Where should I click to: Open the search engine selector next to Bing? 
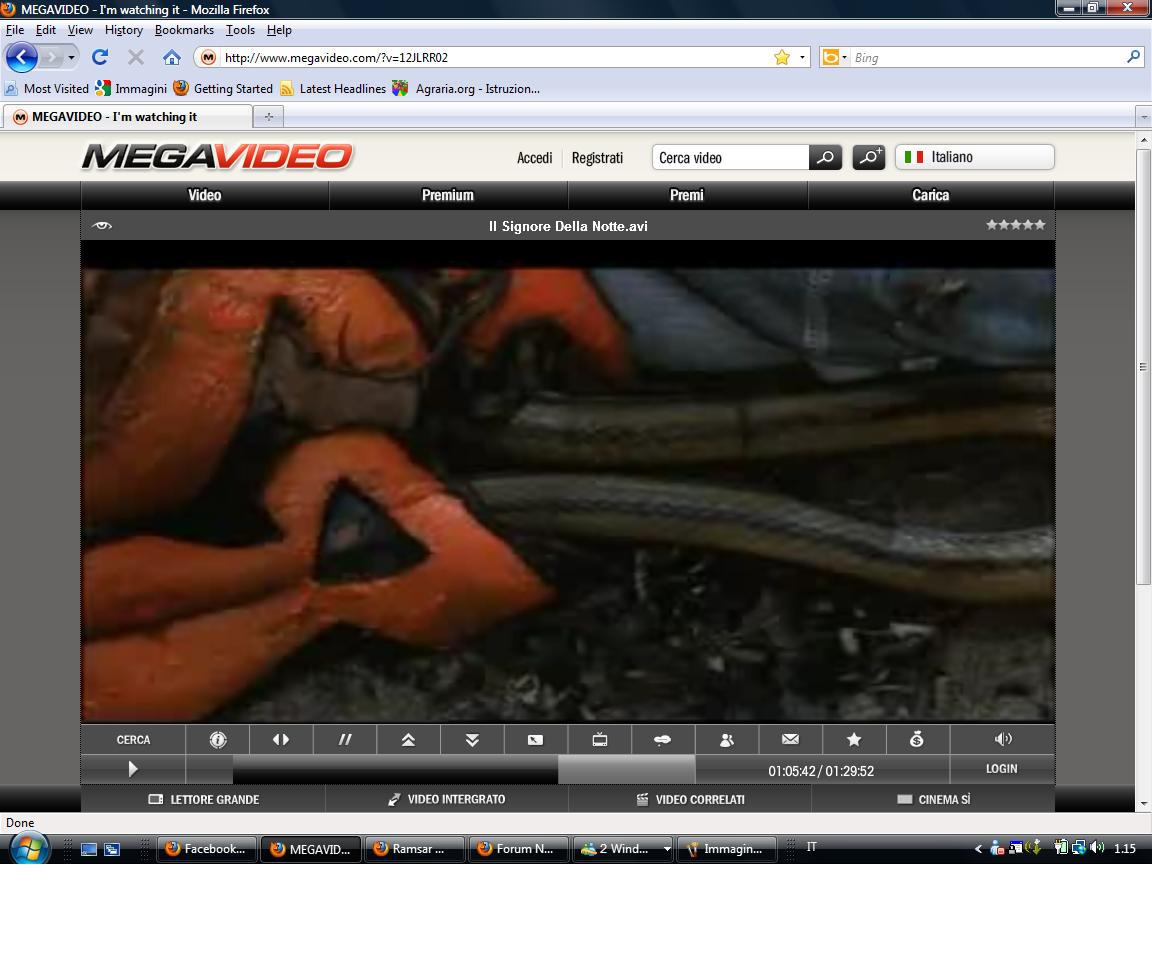coord(833,58)
